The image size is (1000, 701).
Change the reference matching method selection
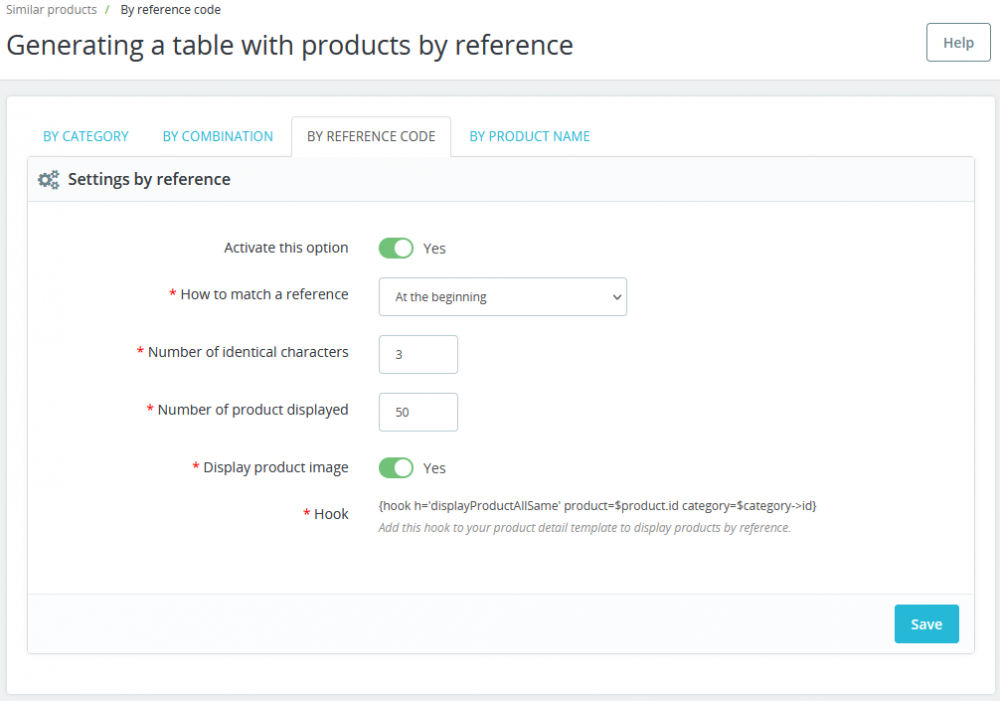coord(502,296)
